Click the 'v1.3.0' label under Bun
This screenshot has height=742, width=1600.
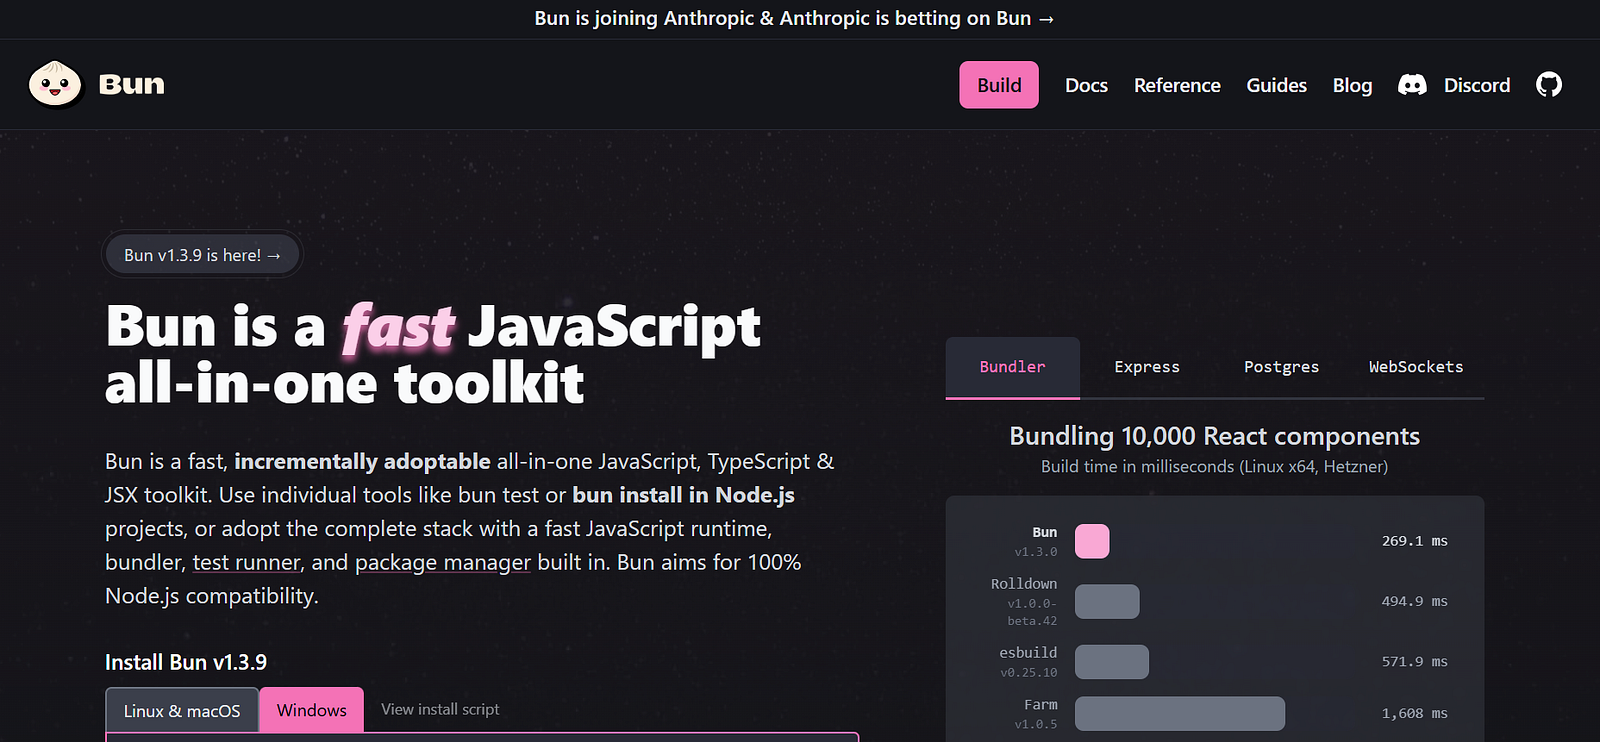pyautogui.click(x=1036, y=552)
